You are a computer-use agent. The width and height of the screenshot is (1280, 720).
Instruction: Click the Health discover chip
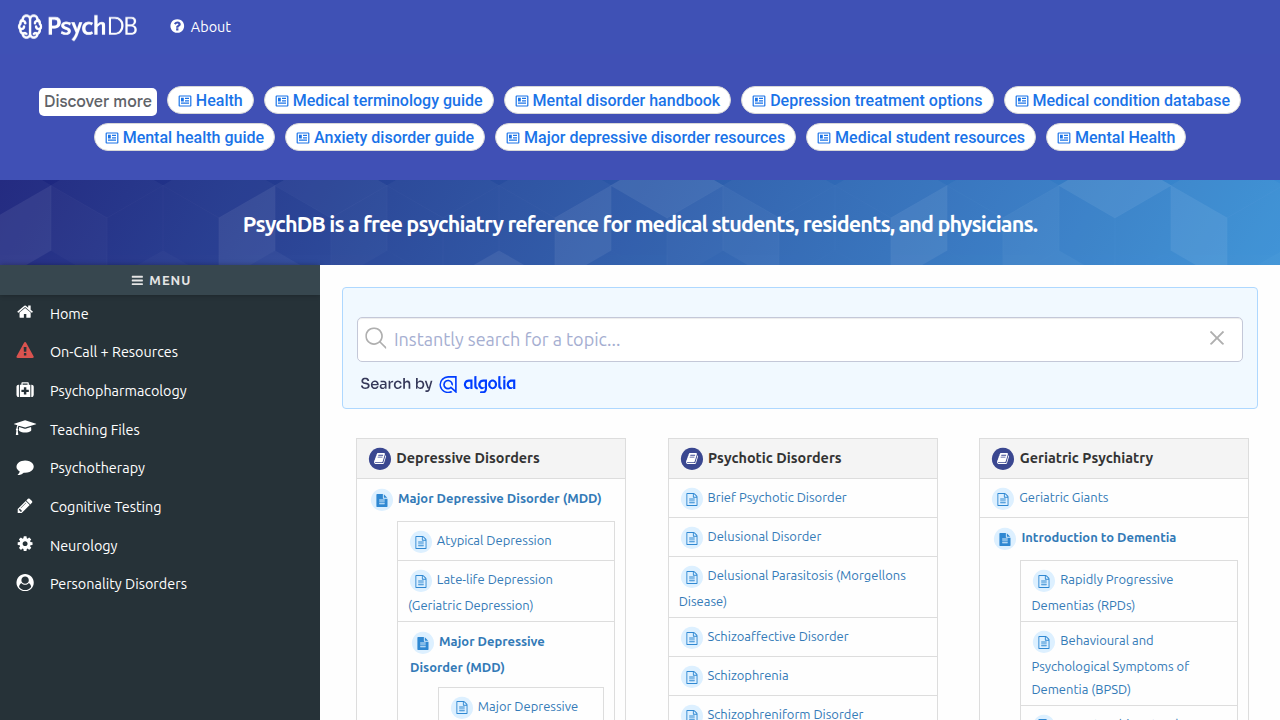tap(210, 100)
